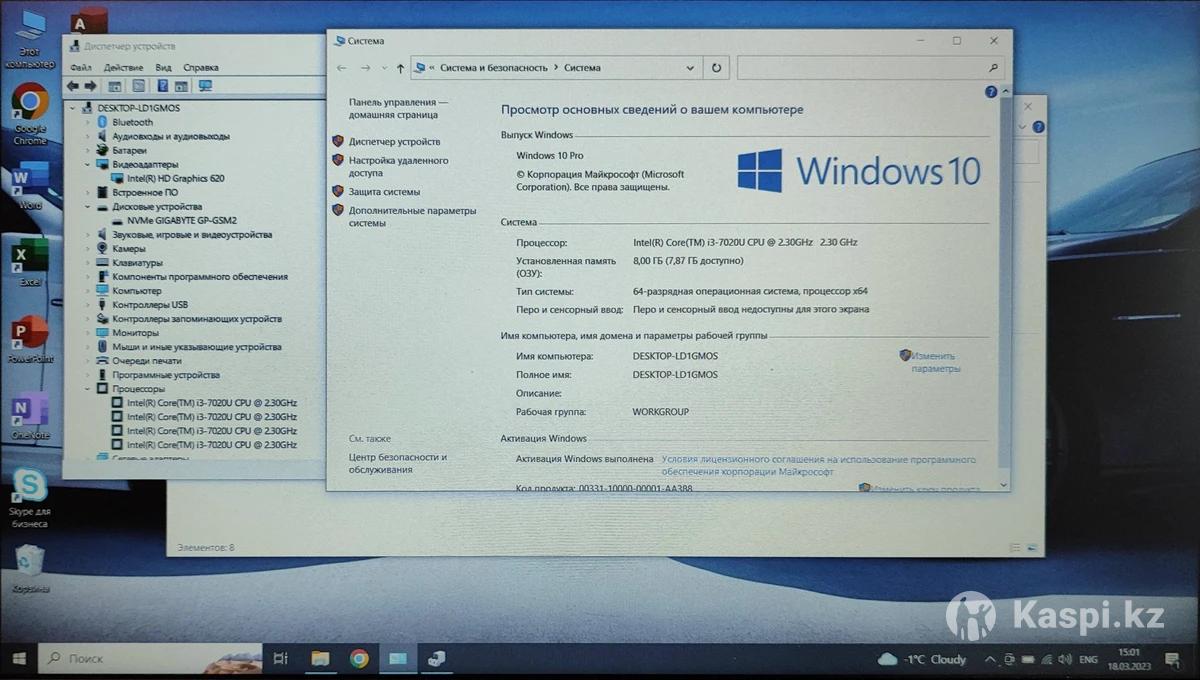Click Система и безопасность breadcrumb
The width and height of the screenshot is (1200, 680).
pyautogui.click(x=494, y=68)
